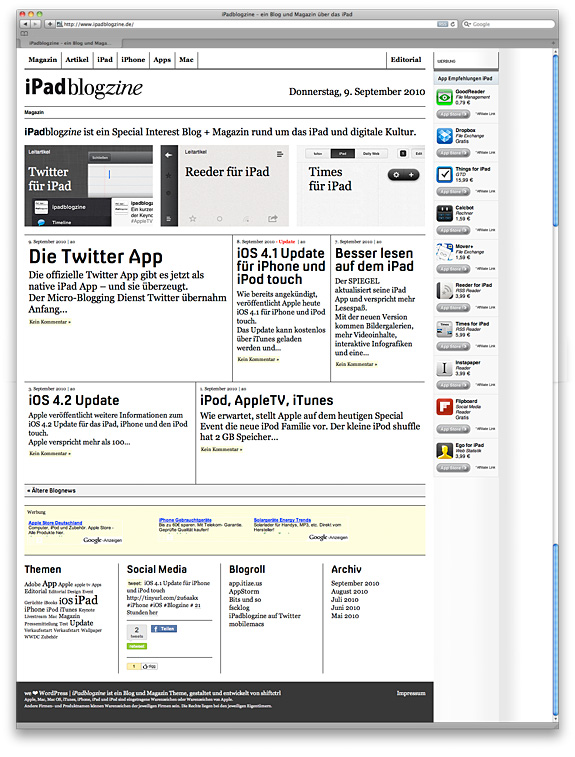This screenshot has height=757, width=575.
Task: Click the Facebook Teilen share button
Action: pyautogui.click(x=164, y=629)
